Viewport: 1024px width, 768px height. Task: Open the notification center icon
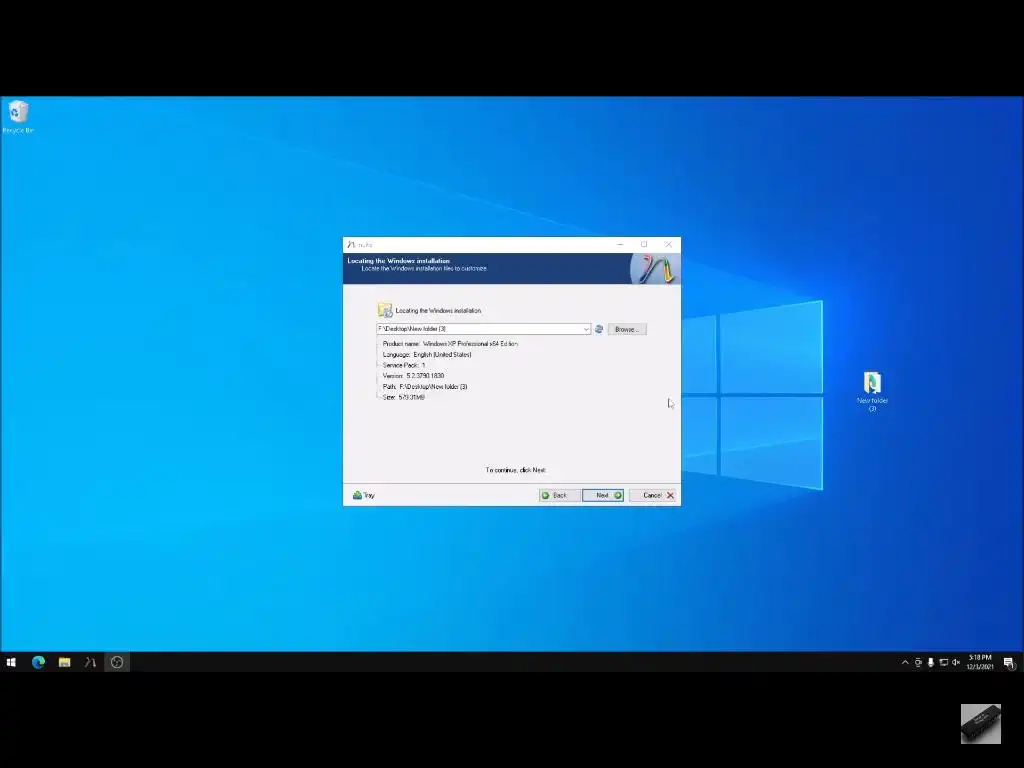point(1009,662)
